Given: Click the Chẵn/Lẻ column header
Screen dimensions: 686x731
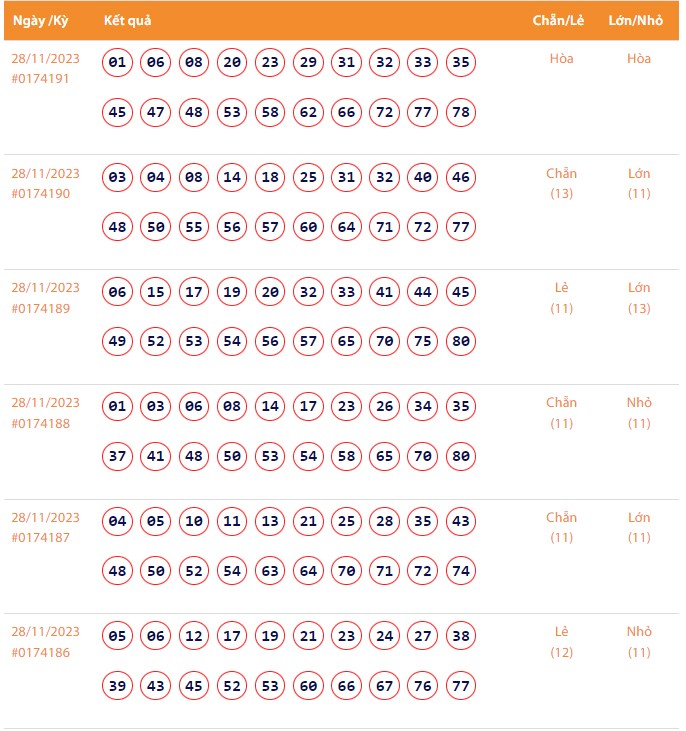Looking at the screenshot, I should [x=560, y=21].
